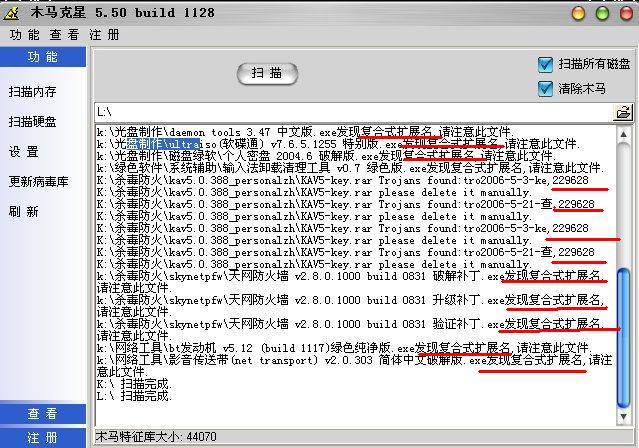
Task: Choose 扫描硬盘 in the sidebar
Action: point(33,121)
